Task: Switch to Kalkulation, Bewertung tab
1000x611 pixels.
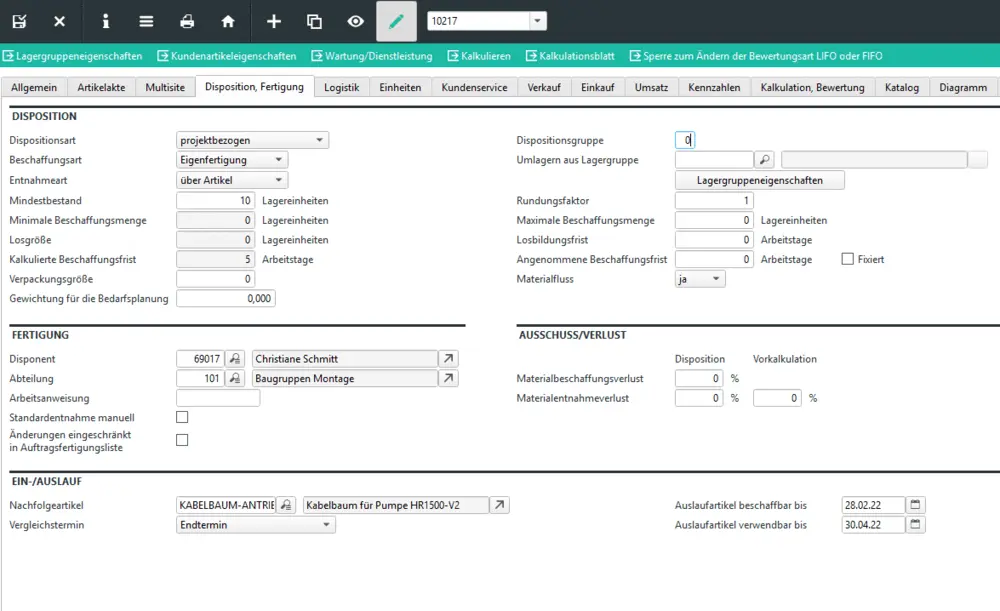Action: [812, 87]
